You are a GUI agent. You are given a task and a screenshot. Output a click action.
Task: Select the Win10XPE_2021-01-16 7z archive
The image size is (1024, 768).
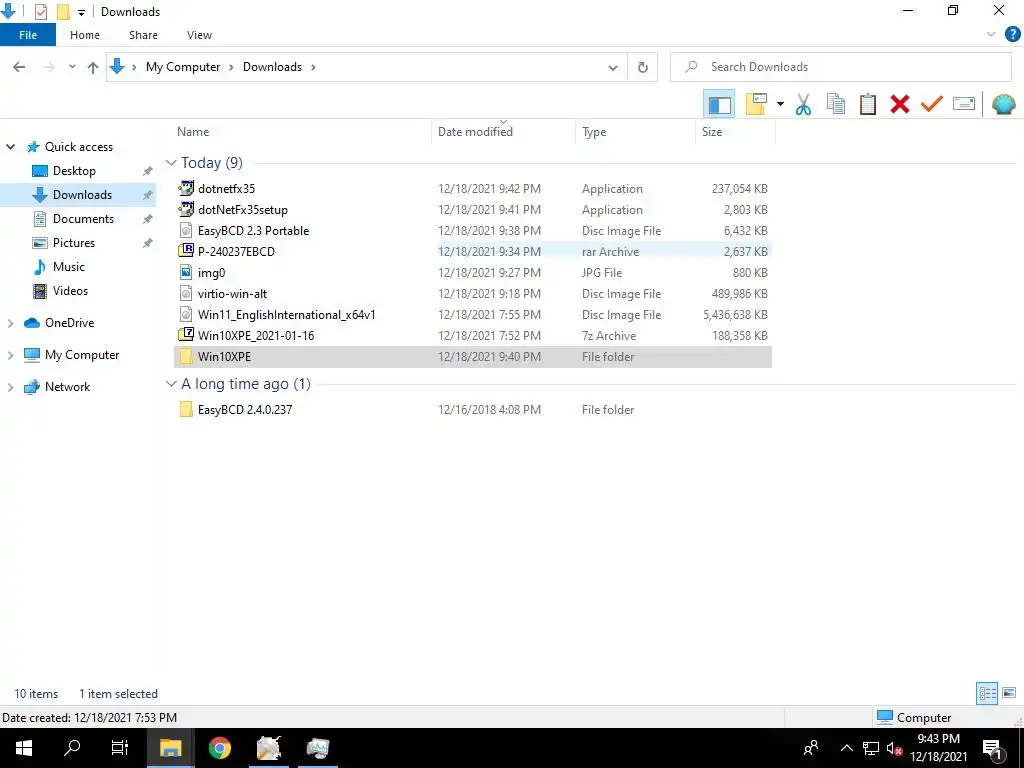pos(473,336)
